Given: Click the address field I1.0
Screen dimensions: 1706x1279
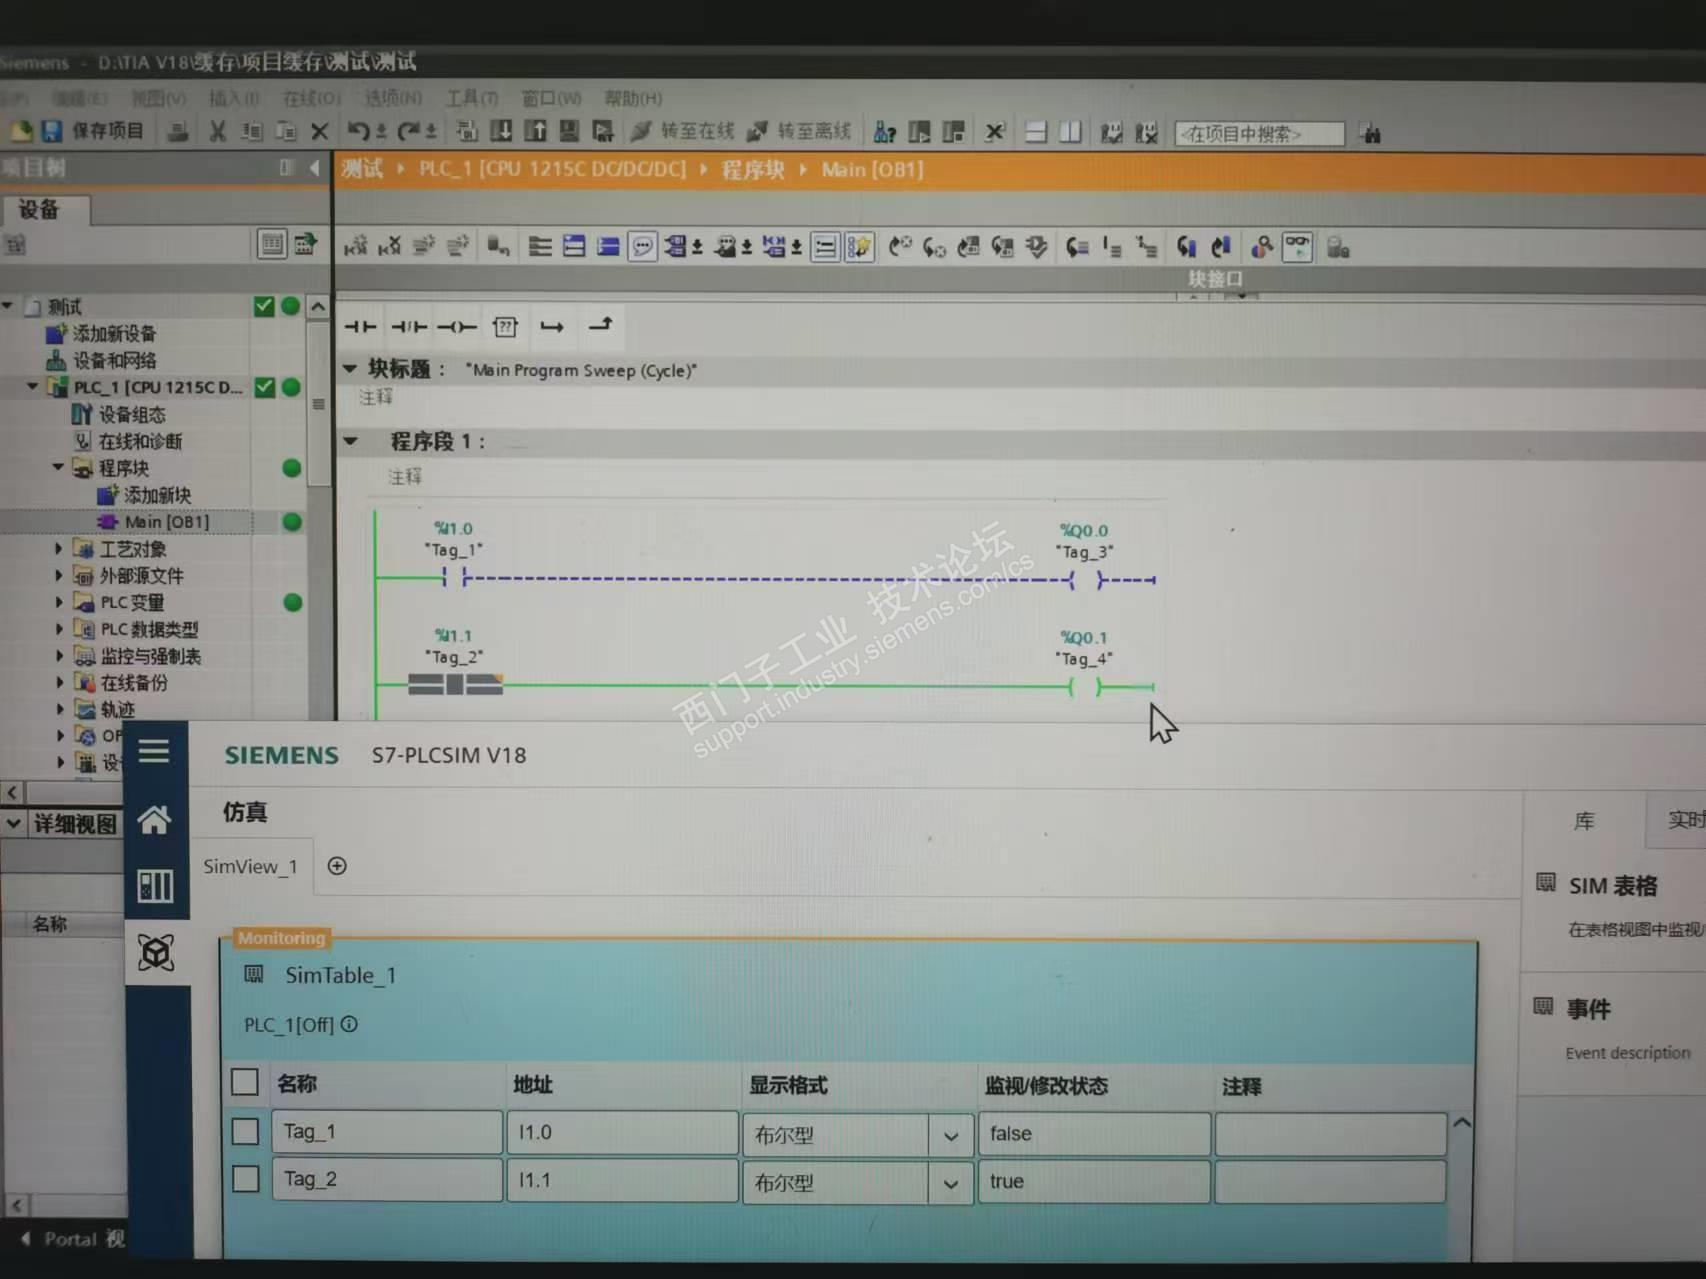Looking at the screenshot, I should tap(622, 1133).
